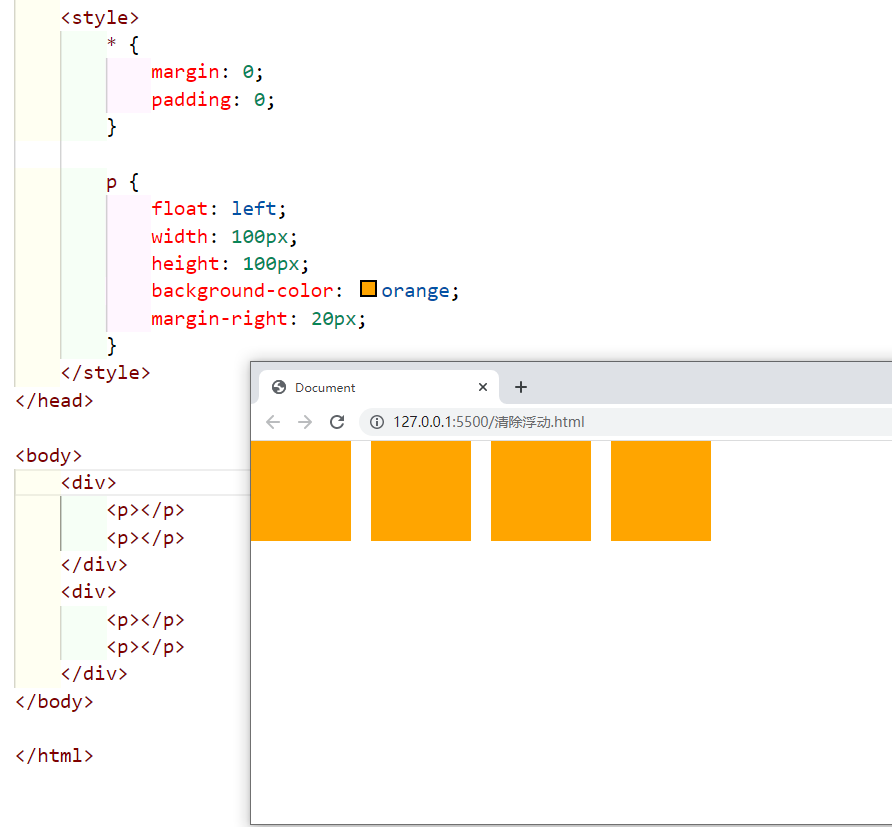Click the second orange square
The image size is (892, 827).
pos(420,490)
